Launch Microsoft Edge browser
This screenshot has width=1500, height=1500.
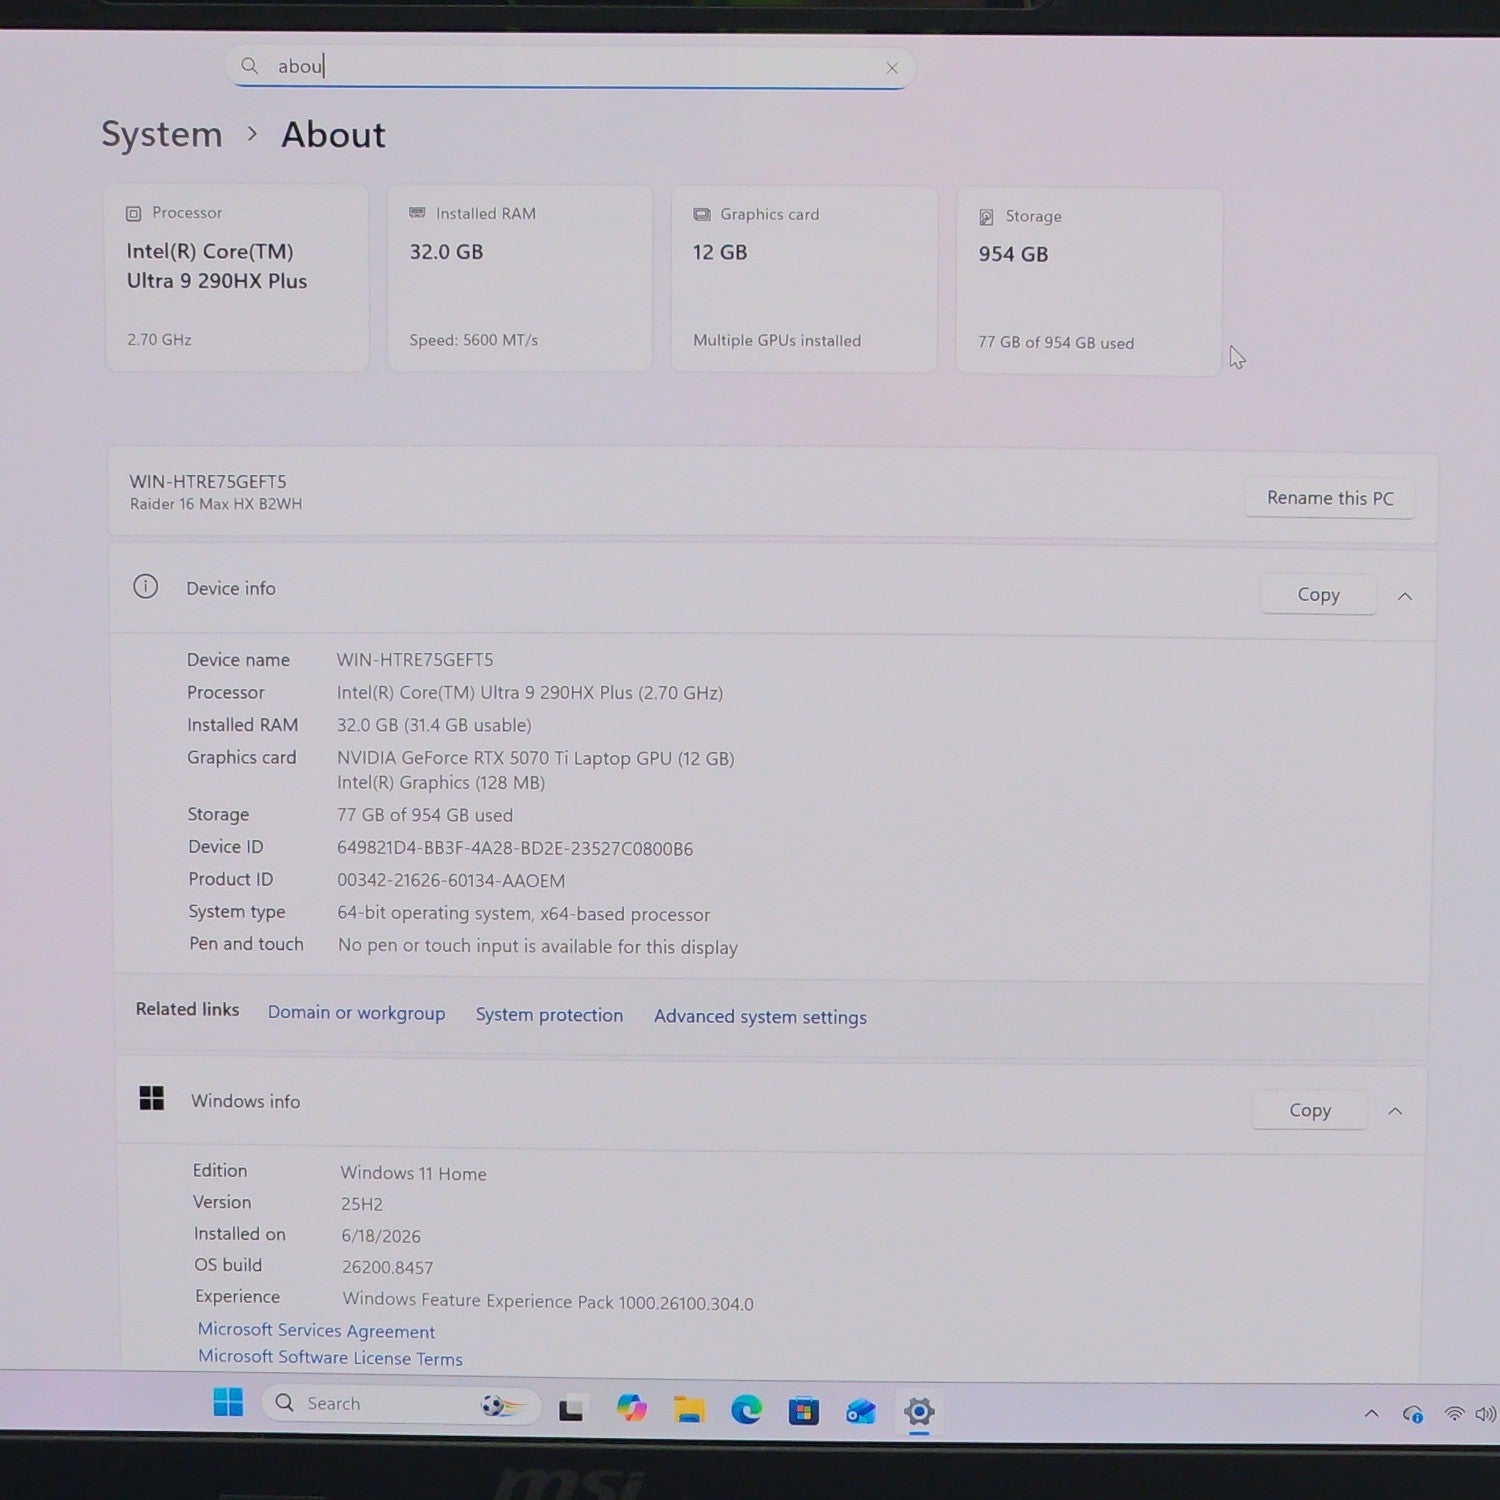click(x=746, y=1410)
